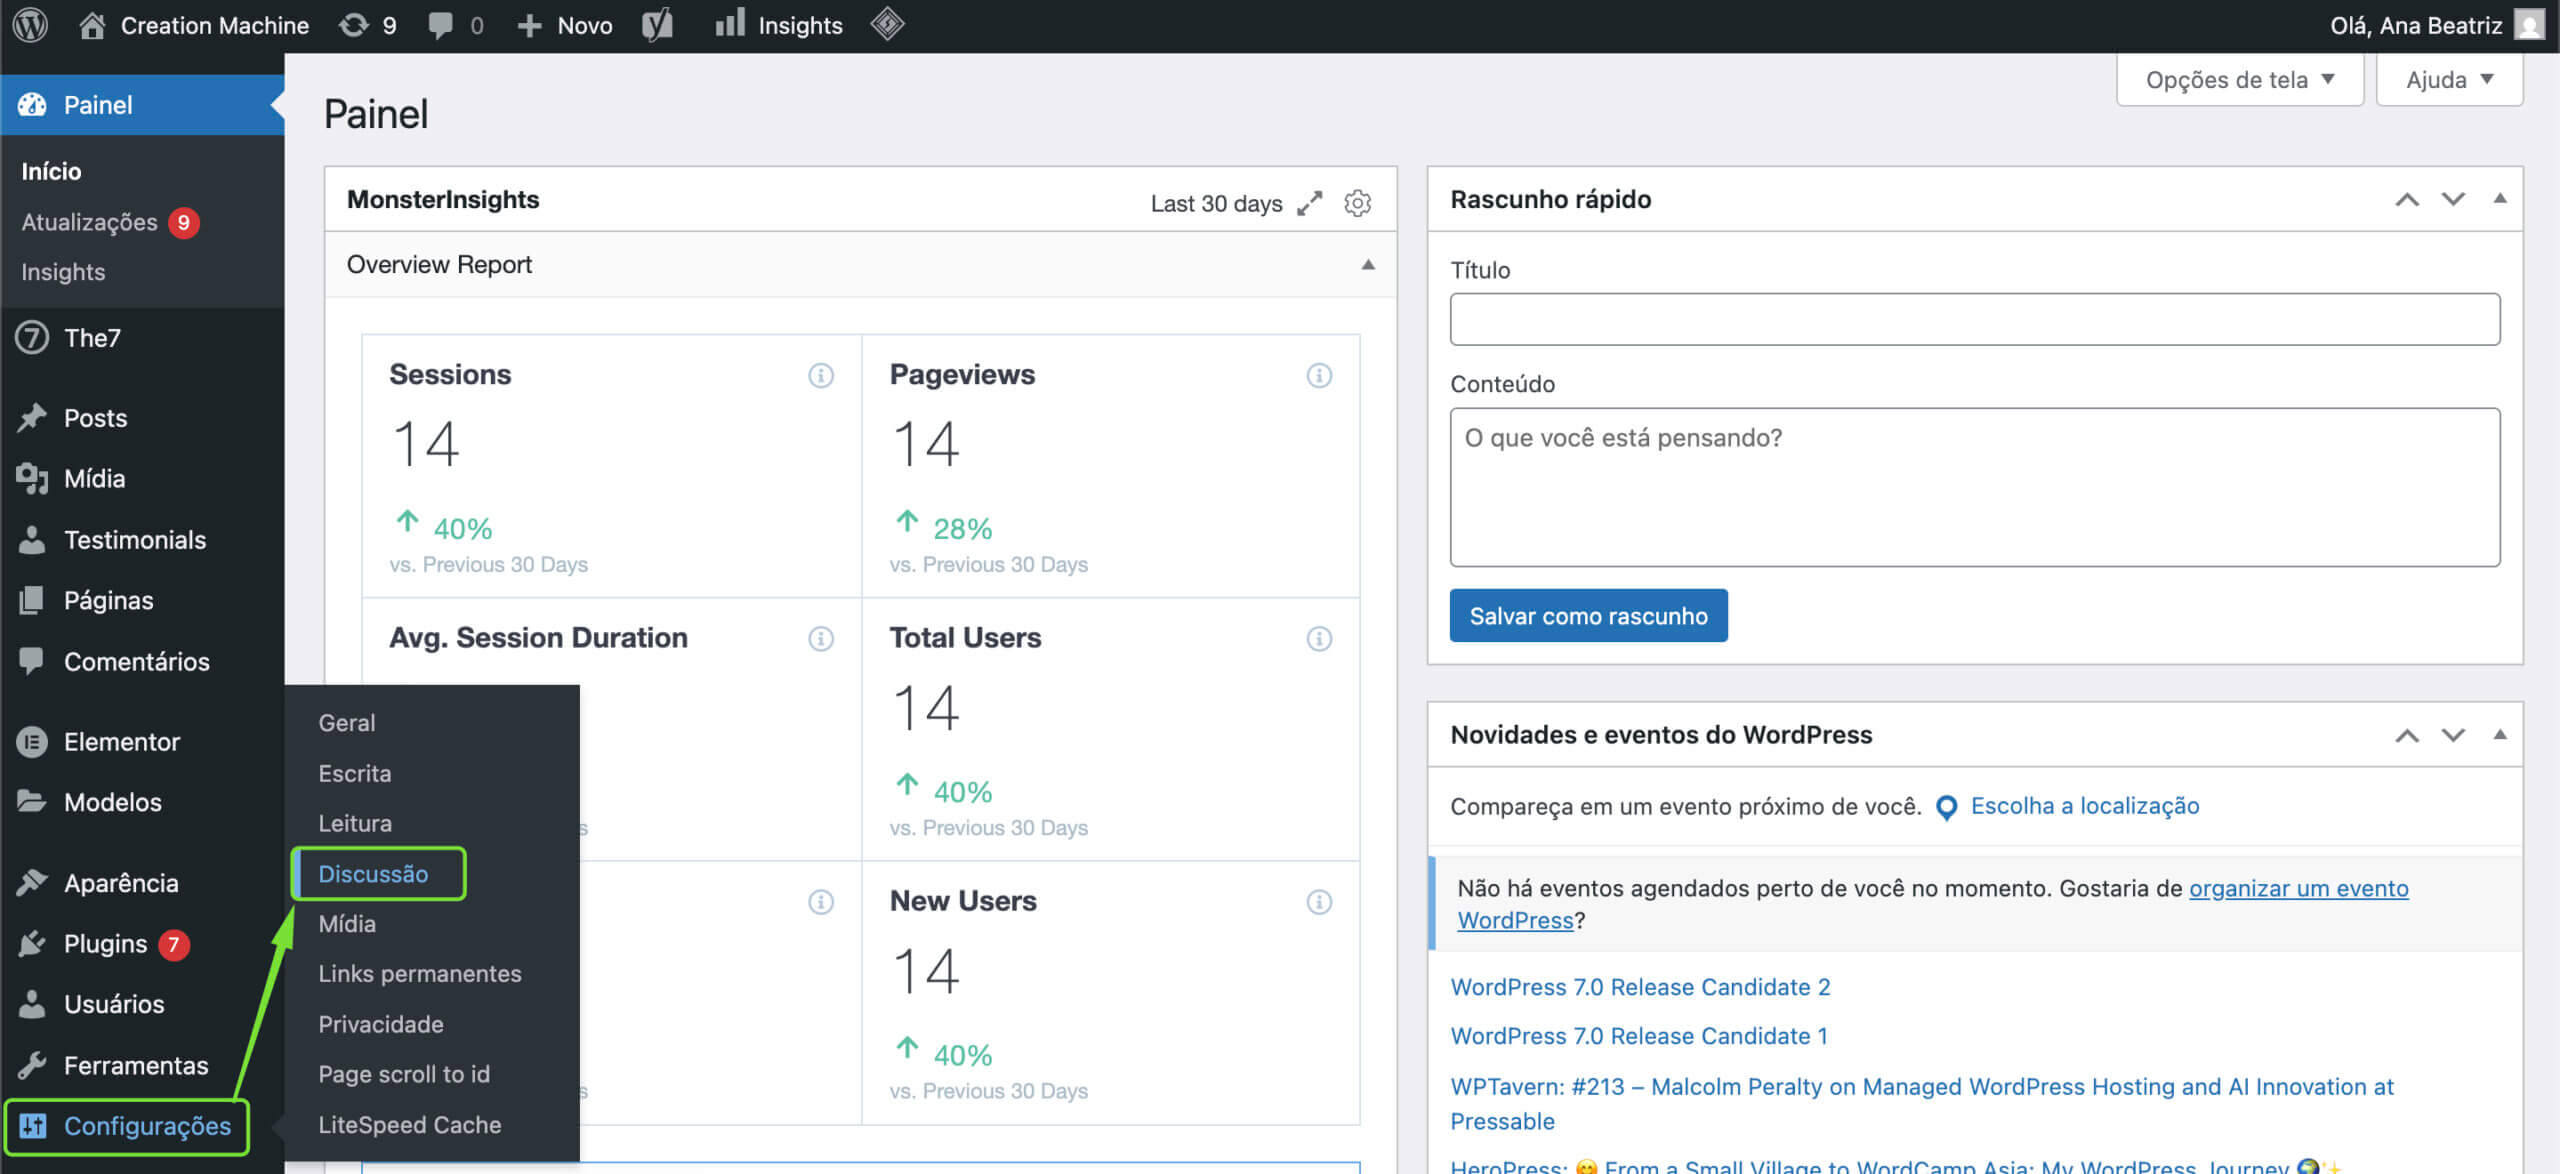Click the Elementor sidebar icon
The image size is (2560, 1174).
(x=32, y=742)
